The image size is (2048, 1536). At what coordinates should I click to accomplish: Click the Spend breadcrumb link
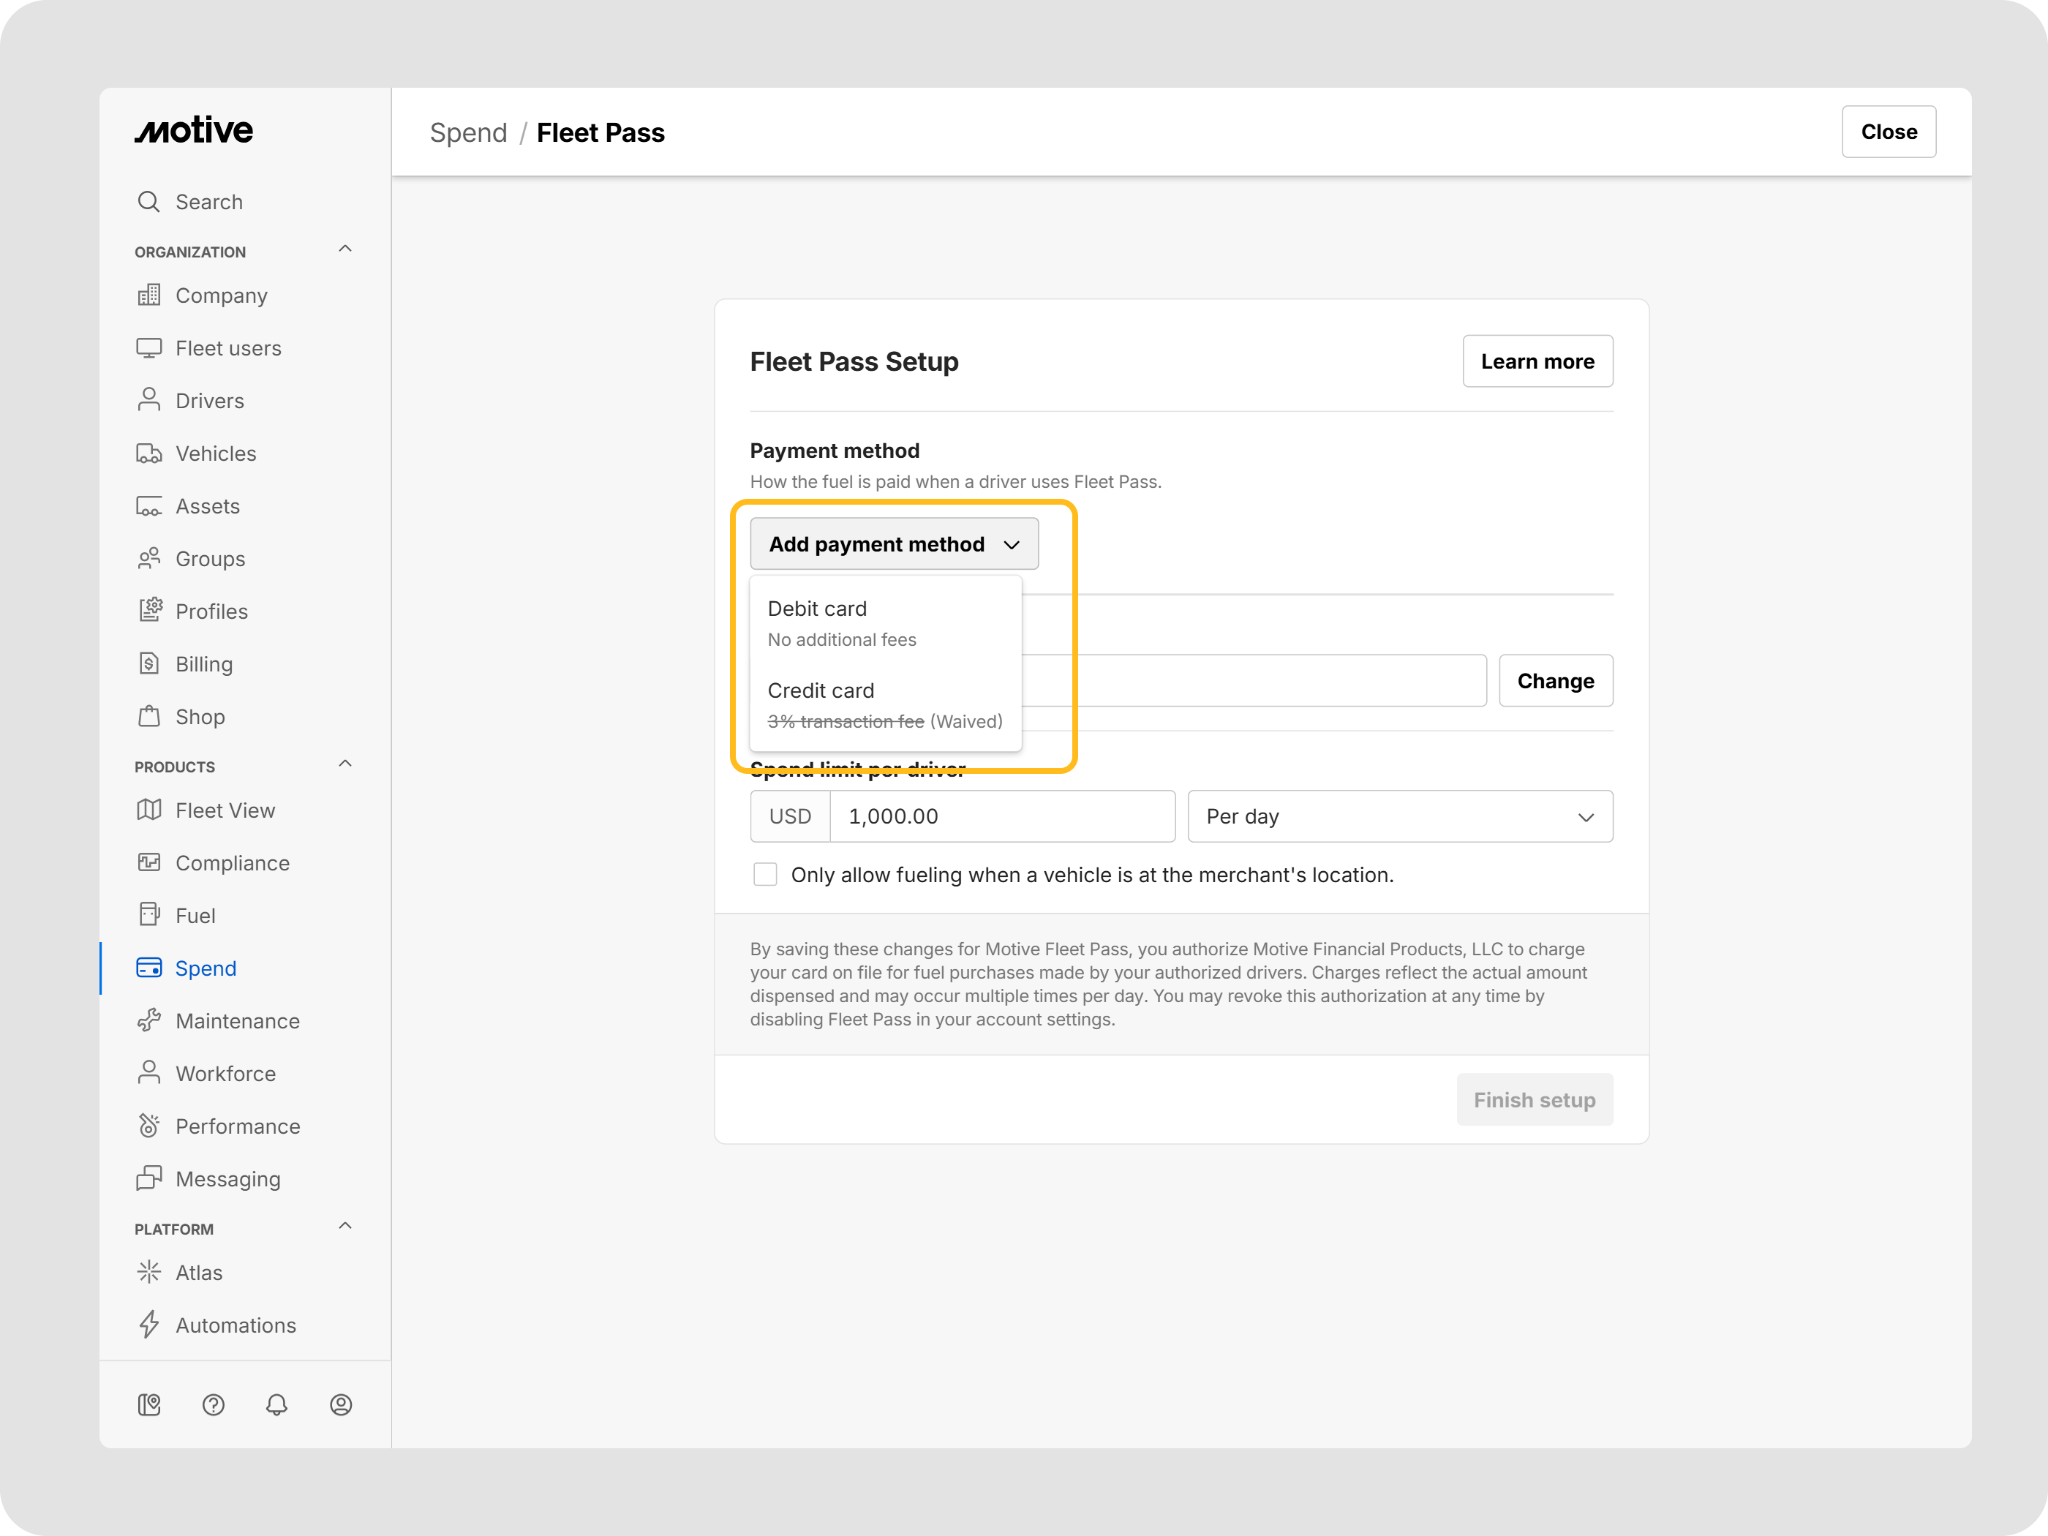click(468, 133)
